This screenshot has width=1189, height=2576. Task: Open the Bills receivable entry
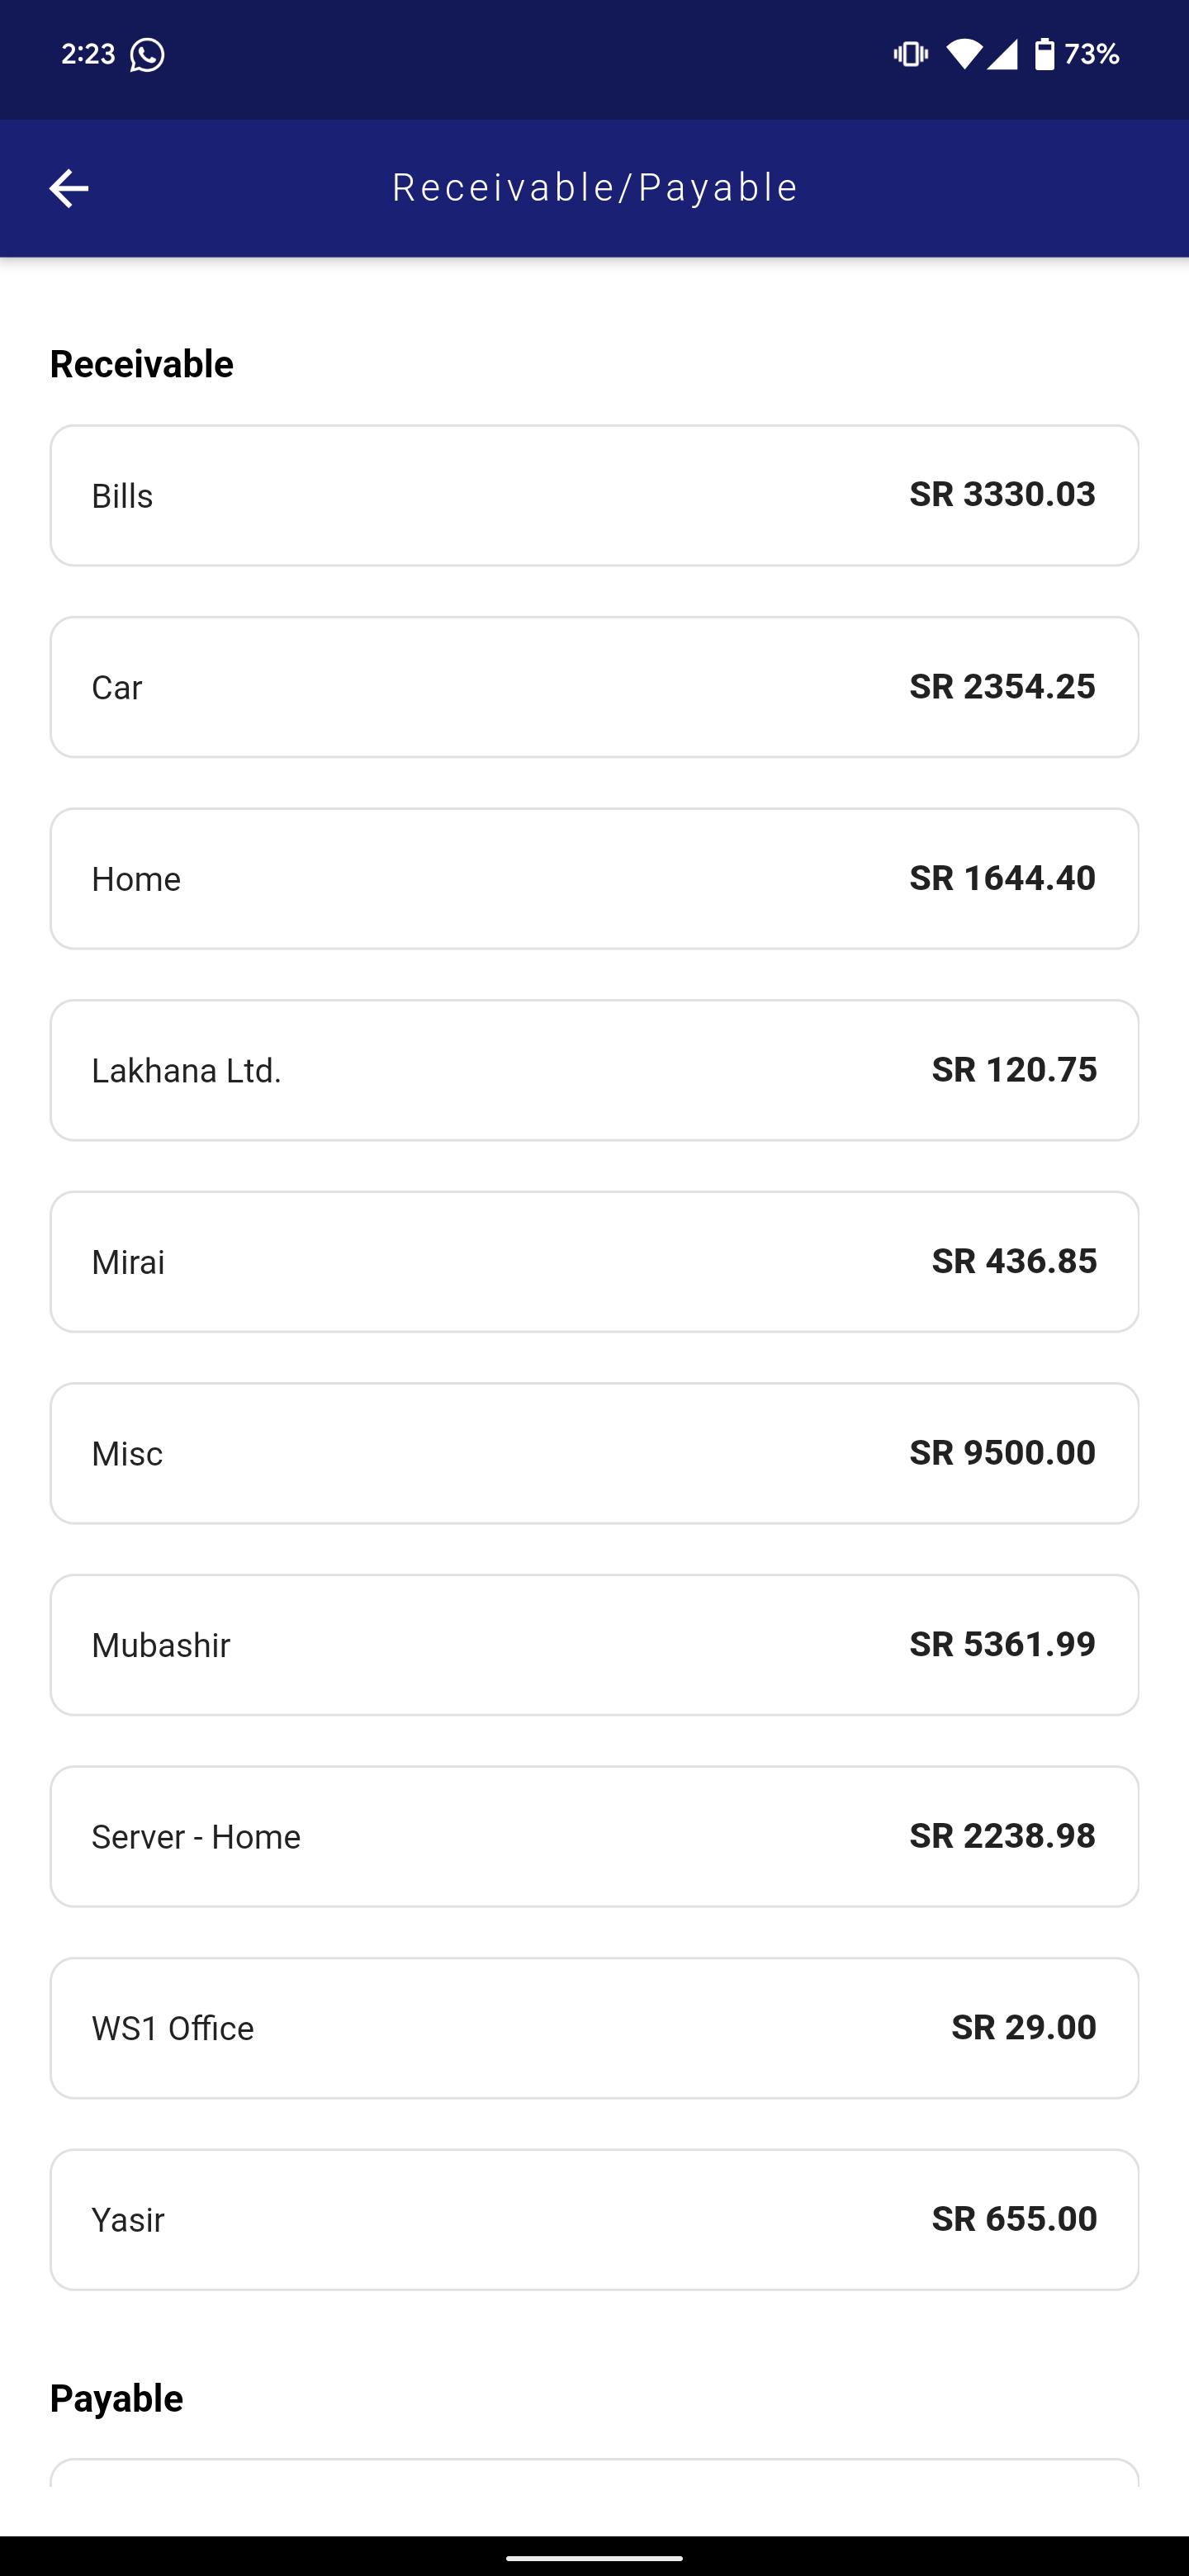(594, 496)
